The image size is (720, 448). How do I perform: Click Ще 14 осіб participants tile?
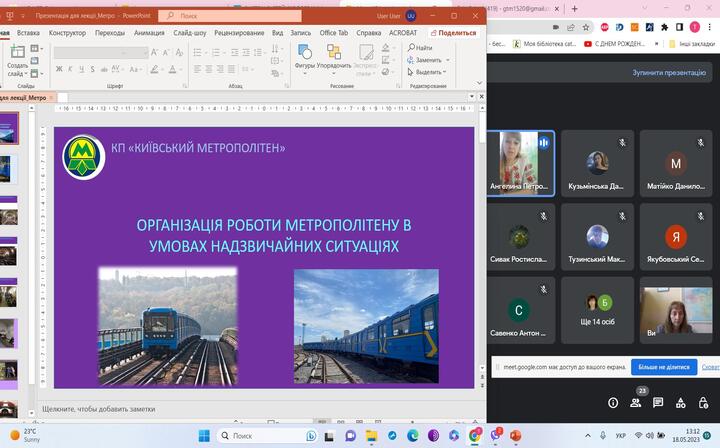[597, 310]
